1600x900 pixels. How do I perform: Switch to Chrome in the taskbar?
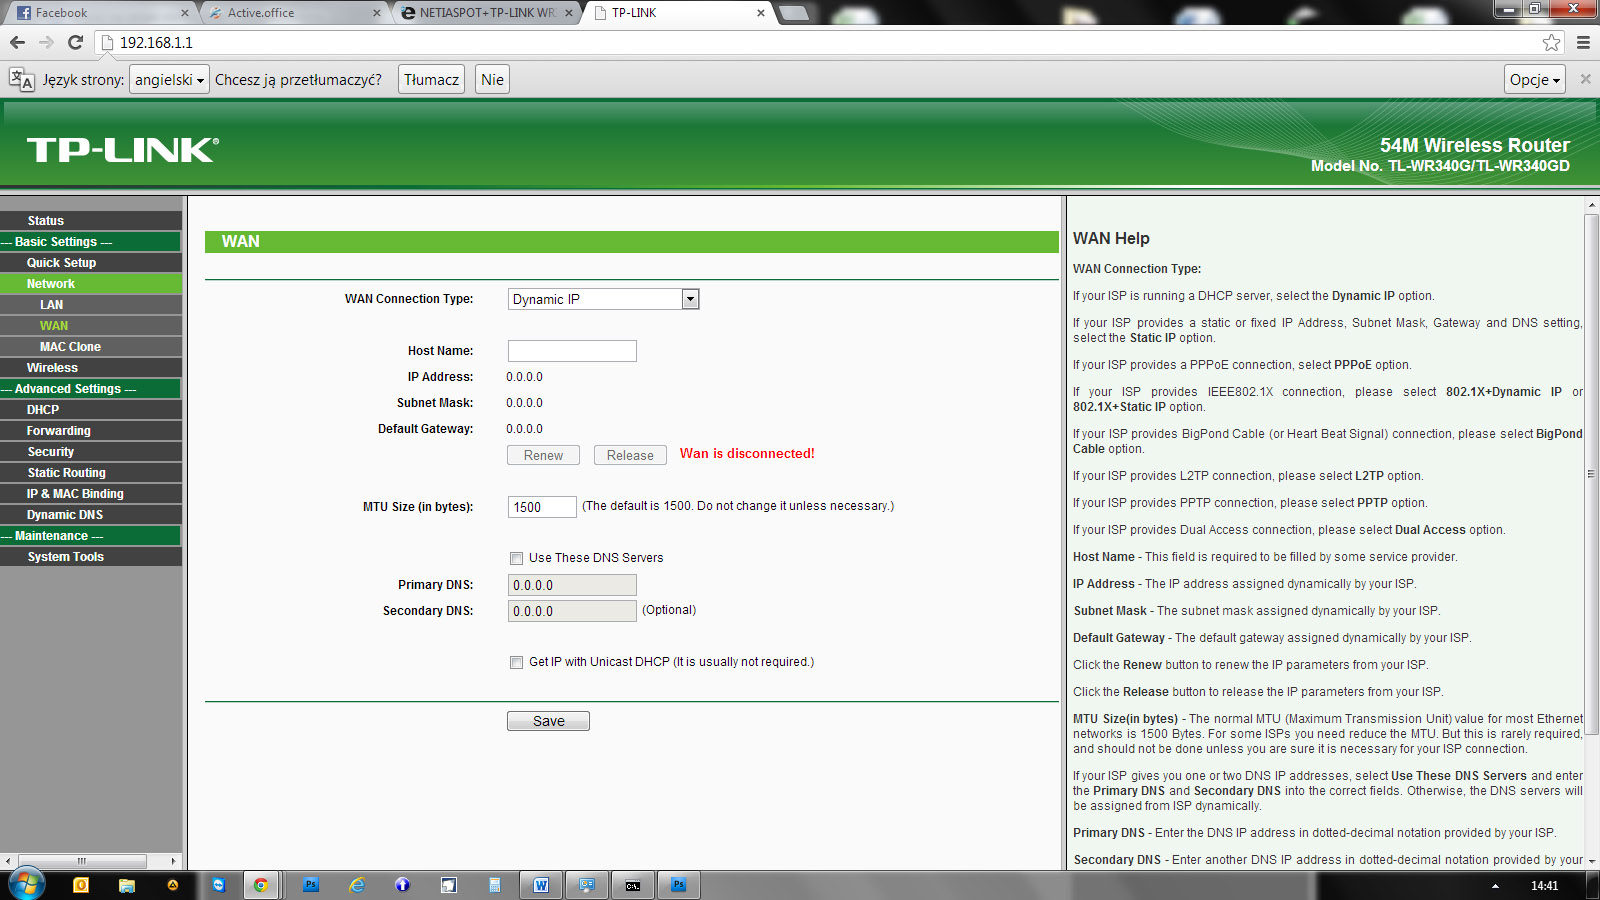(260, 885)
